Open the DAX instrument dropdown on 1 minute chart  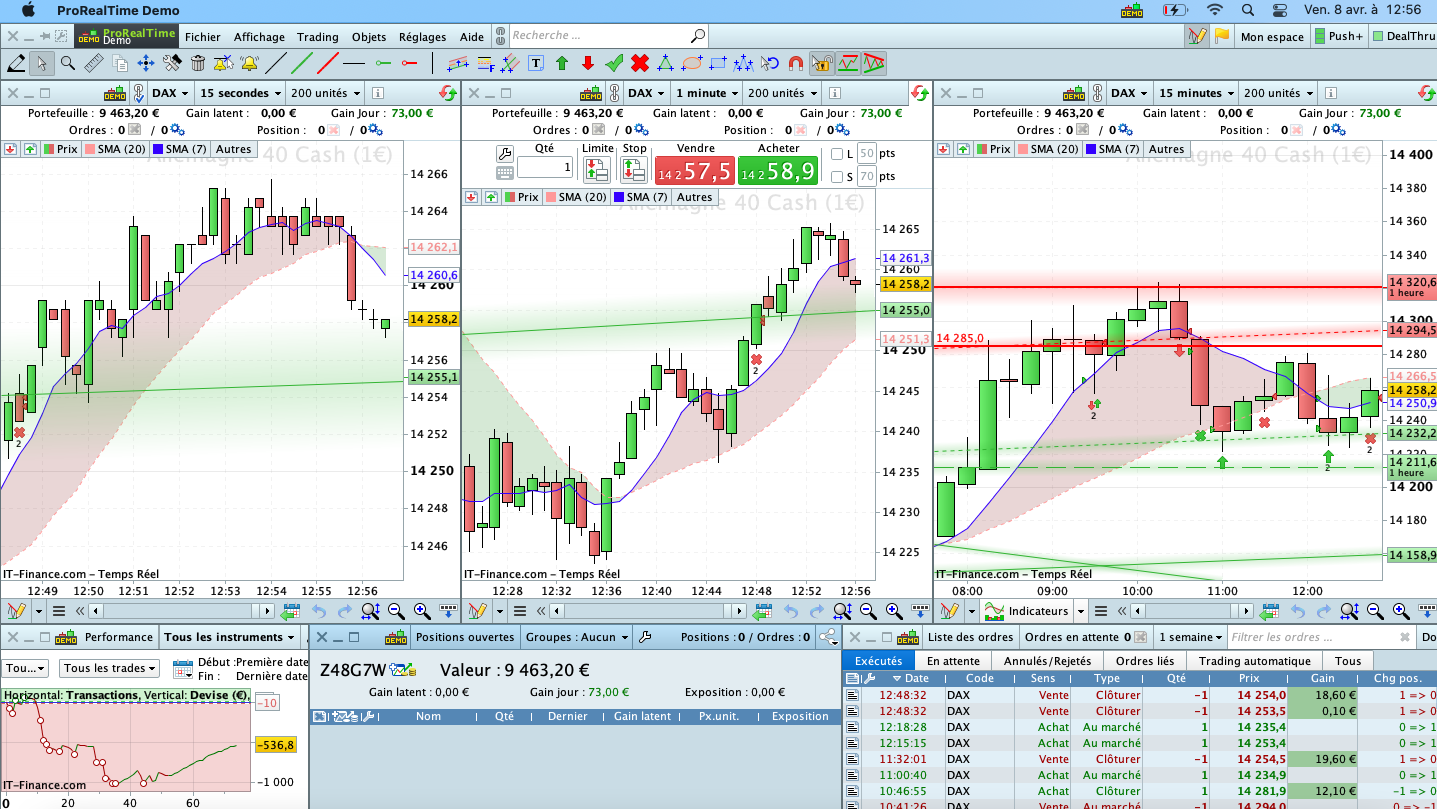coord(646,93)
